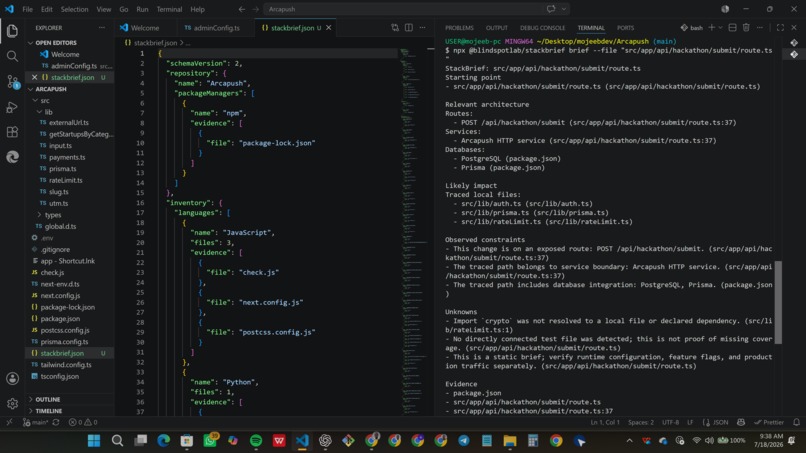Open Source Control view in activity bar
806x453 pixels.
pos(12,82)
